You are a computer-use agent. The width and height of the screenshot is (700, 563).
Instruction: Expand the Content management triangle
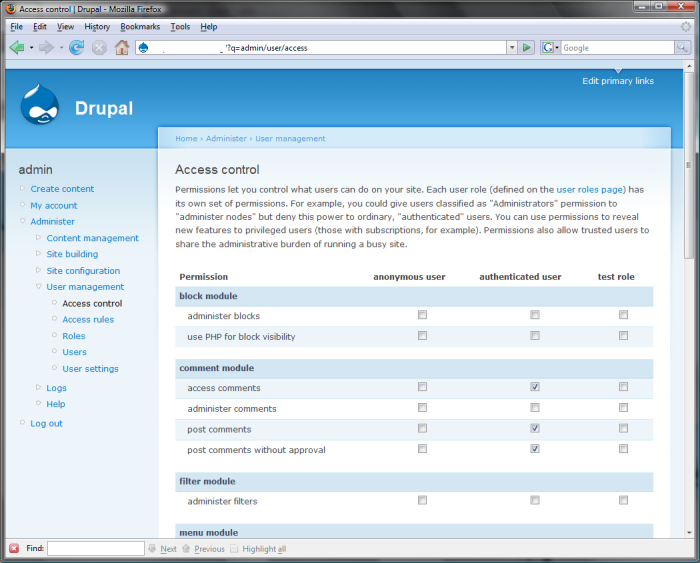(x=38, y=238)
